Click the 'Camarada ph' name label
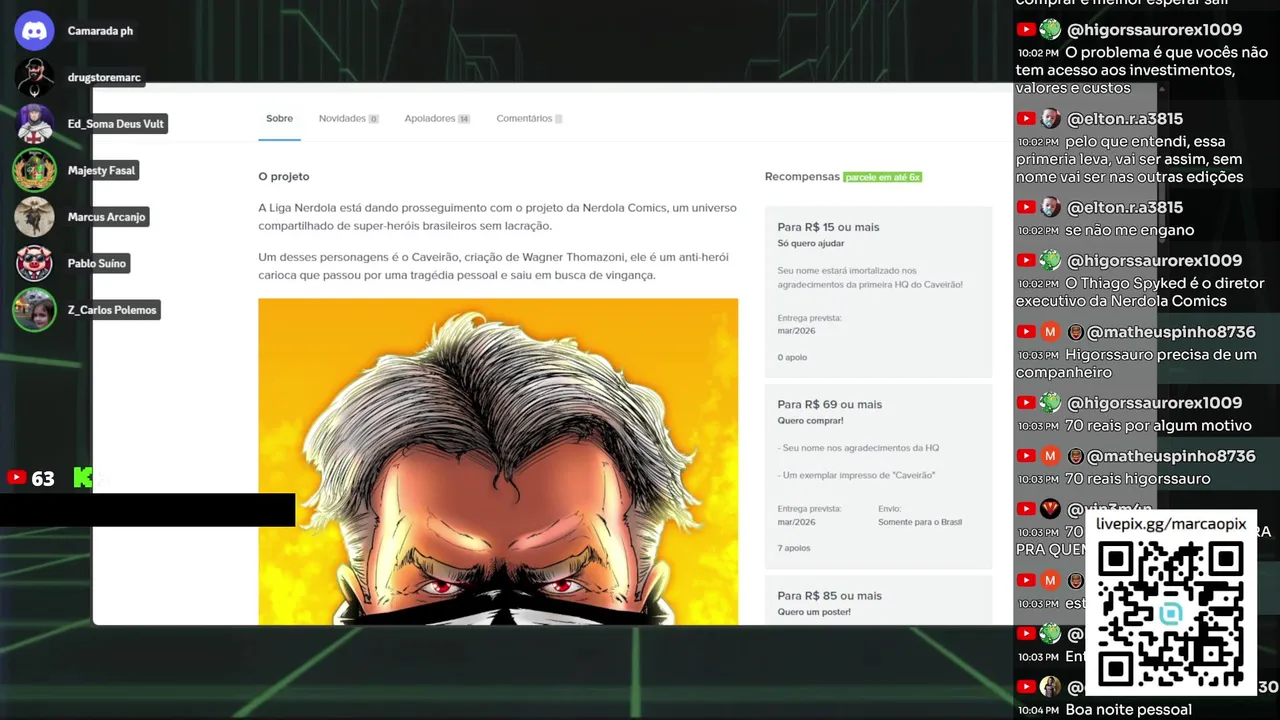 [100, 31]
